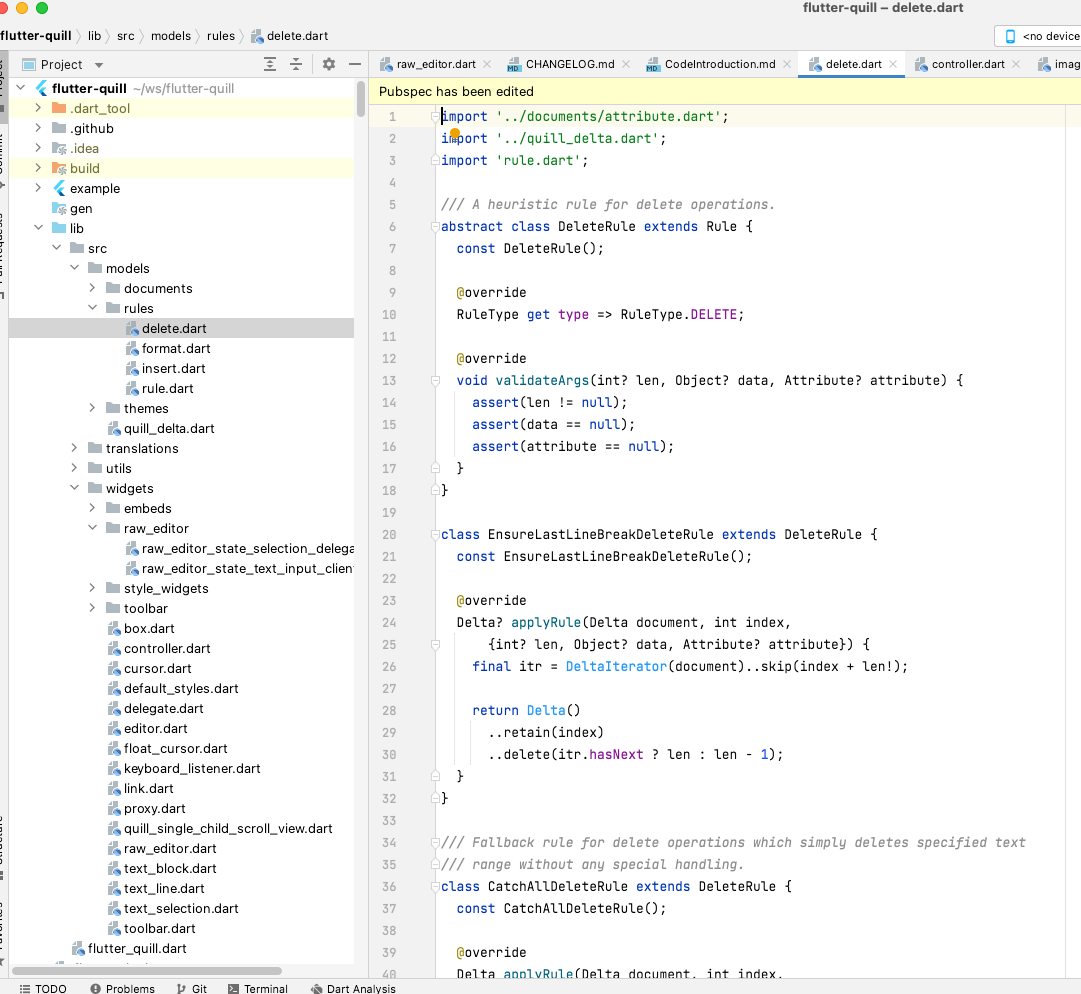This screenshot has width=1081, height=994.
Task: Fold CatchAllDeleteRule class at line 36
Action: pyautogui.click(x=435, y=886)
